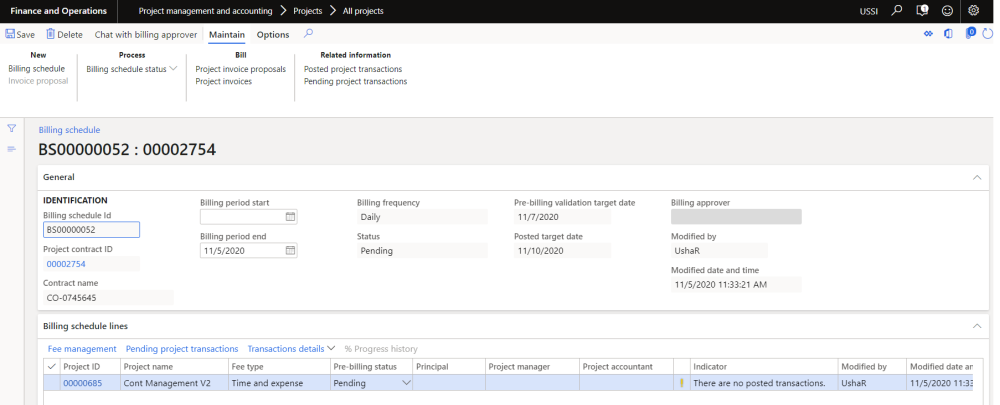Image resolution: width=1000 pixels, height=405 pixels.
Task: Open Project contract ID 00002754 link
Action: pyautogui.click(x=66, y=264)
